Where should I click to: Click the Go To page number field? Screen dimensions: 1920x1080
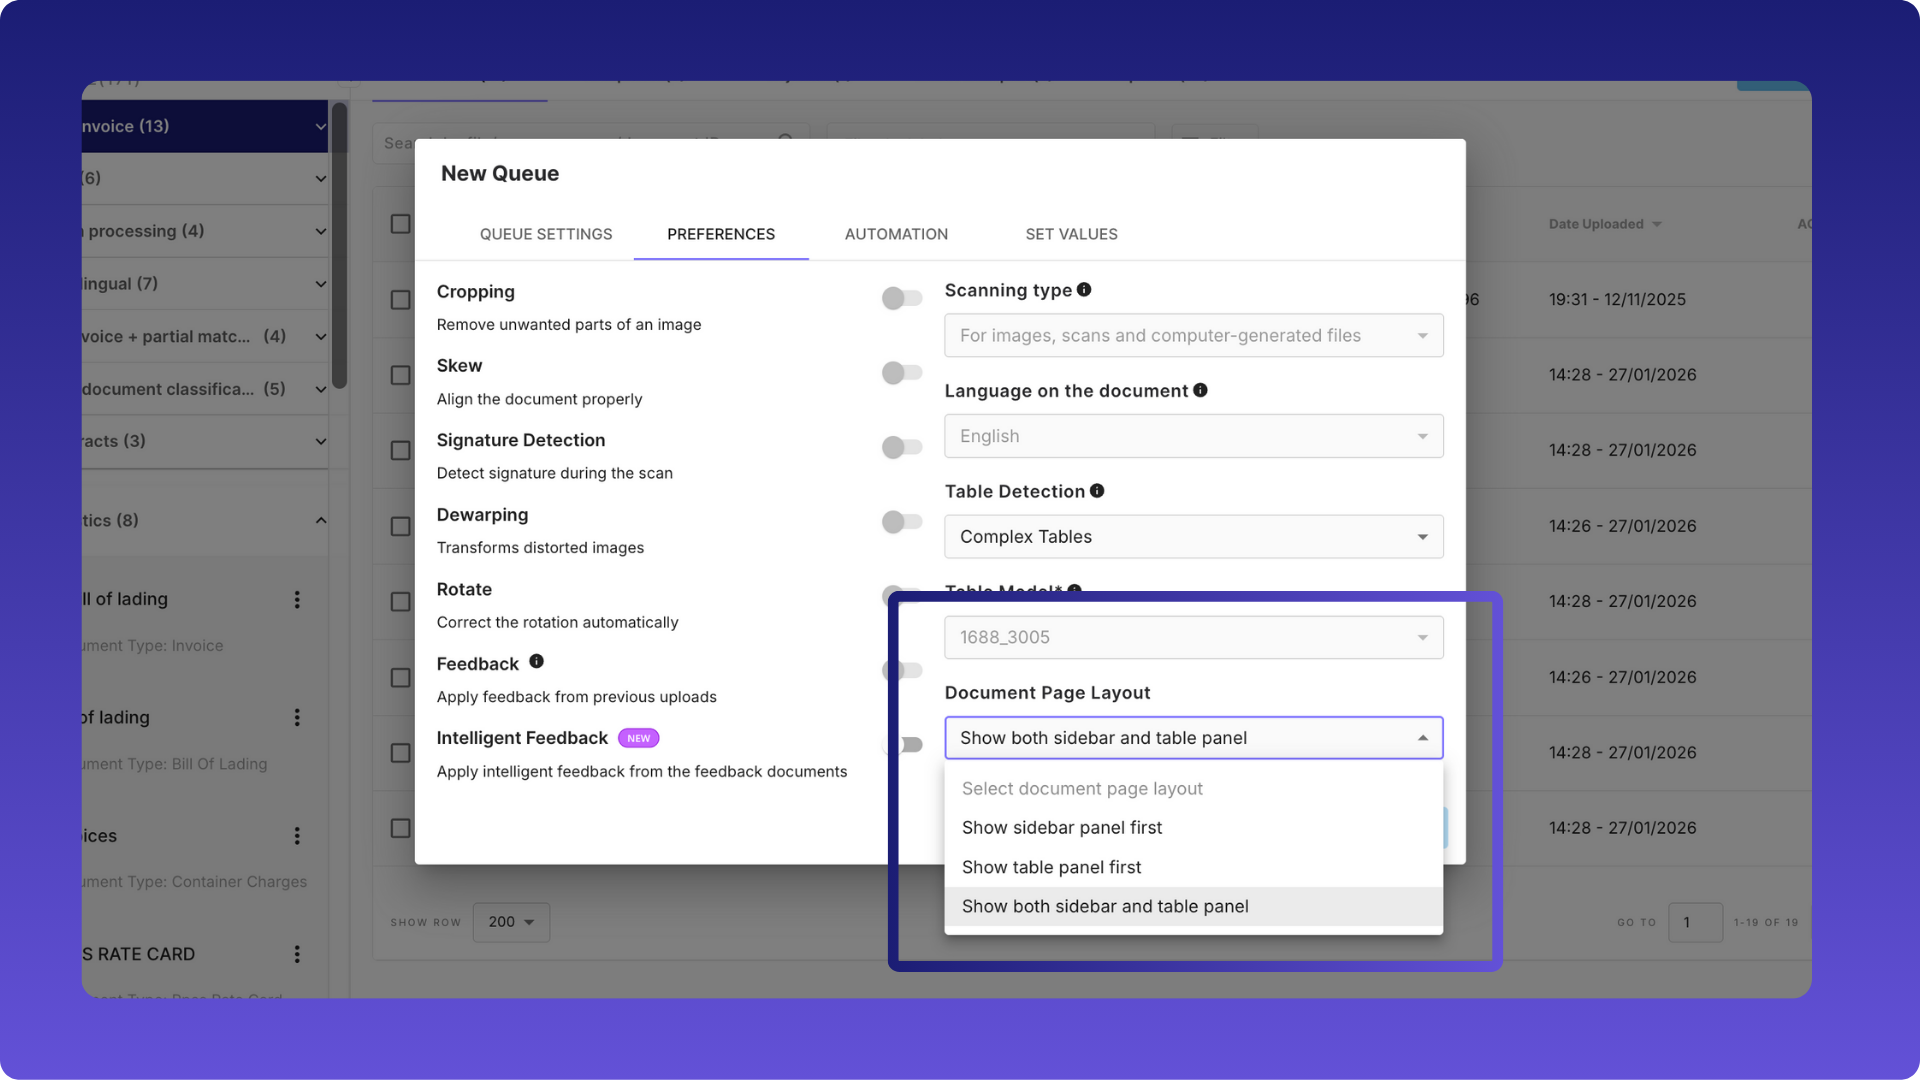(1695, 922)
